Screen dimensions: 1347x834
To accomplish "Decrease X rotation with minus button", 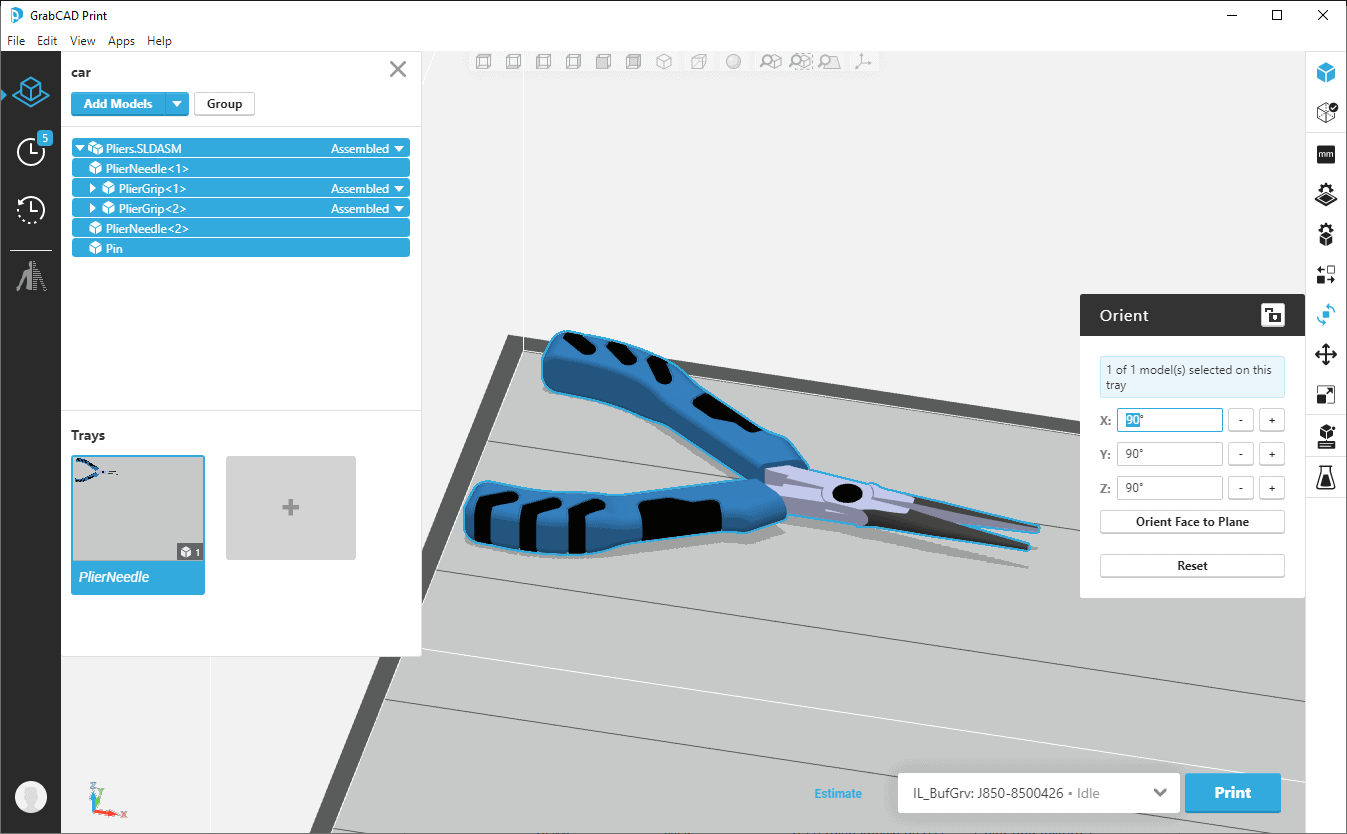I will coord(1240,420).
